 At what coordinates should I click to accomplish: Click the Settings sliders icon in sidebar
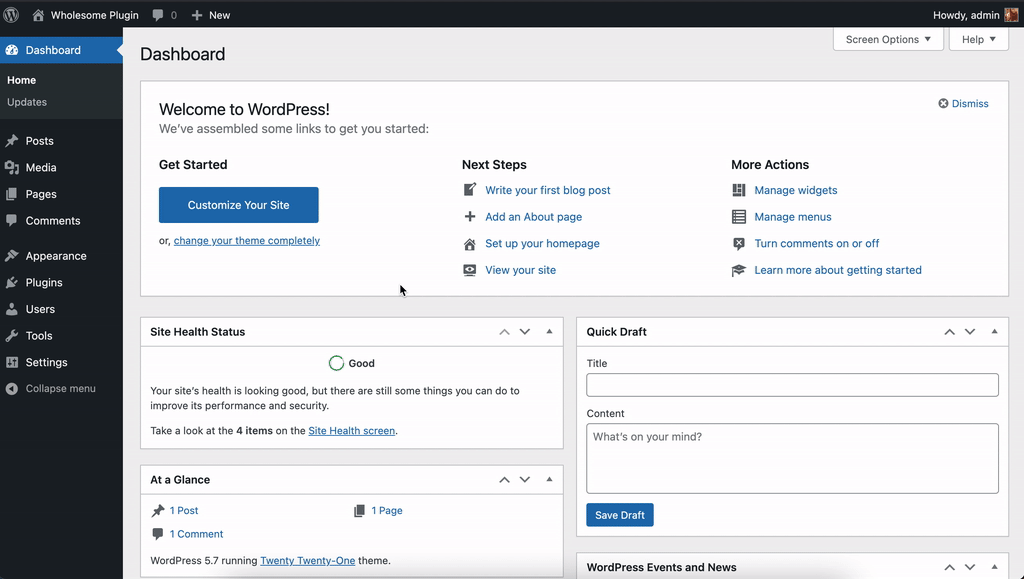click(x=12, y=362)
